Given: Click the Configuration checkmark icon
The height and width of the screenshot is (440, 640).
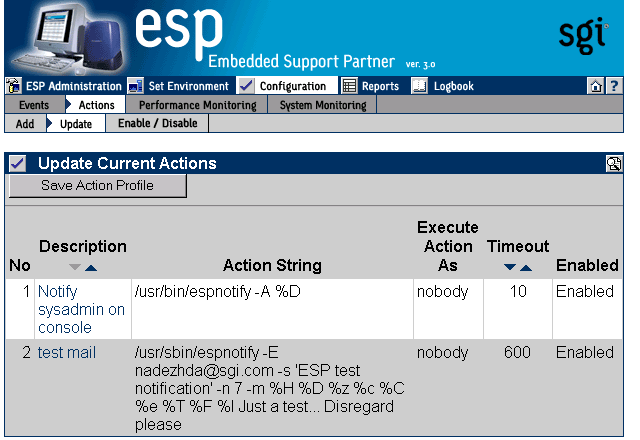Looking at the screenshot, I should pyautogui.click(x=246, y=86).
